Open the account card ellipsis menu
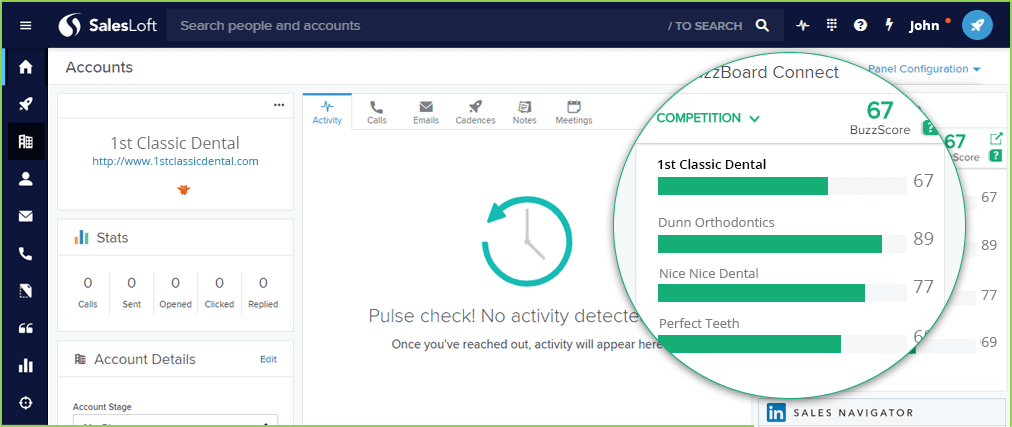The height and width of the screenshot is (427, 1012). [x=279, y=105]
